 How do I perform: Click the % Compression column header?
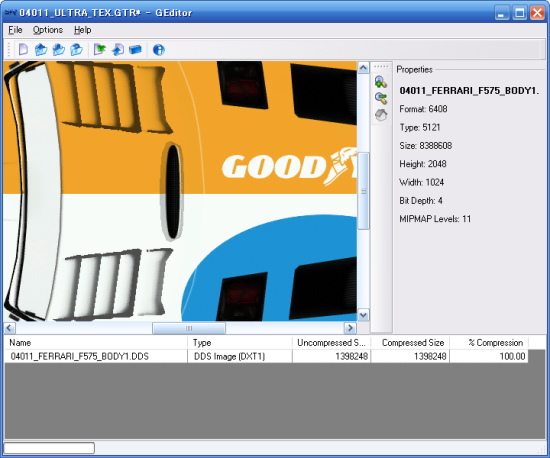[x=489, y=343]
